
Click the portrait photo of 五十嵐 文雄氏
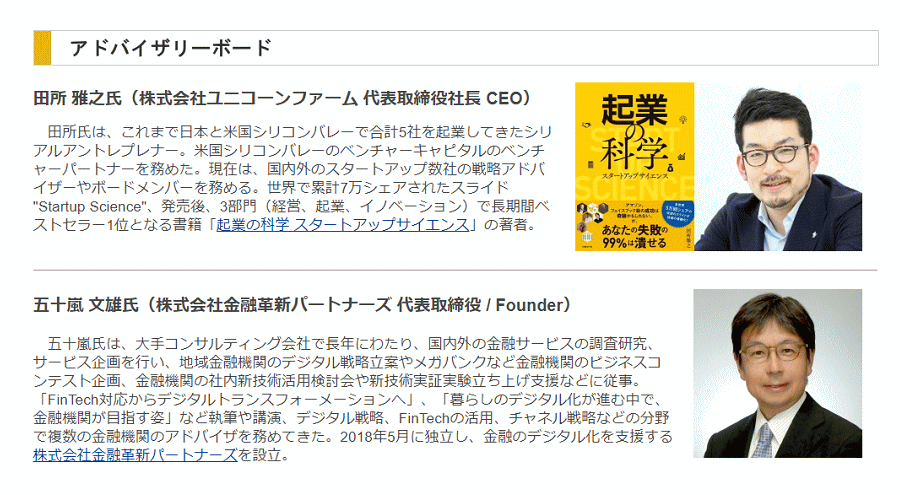777,374
